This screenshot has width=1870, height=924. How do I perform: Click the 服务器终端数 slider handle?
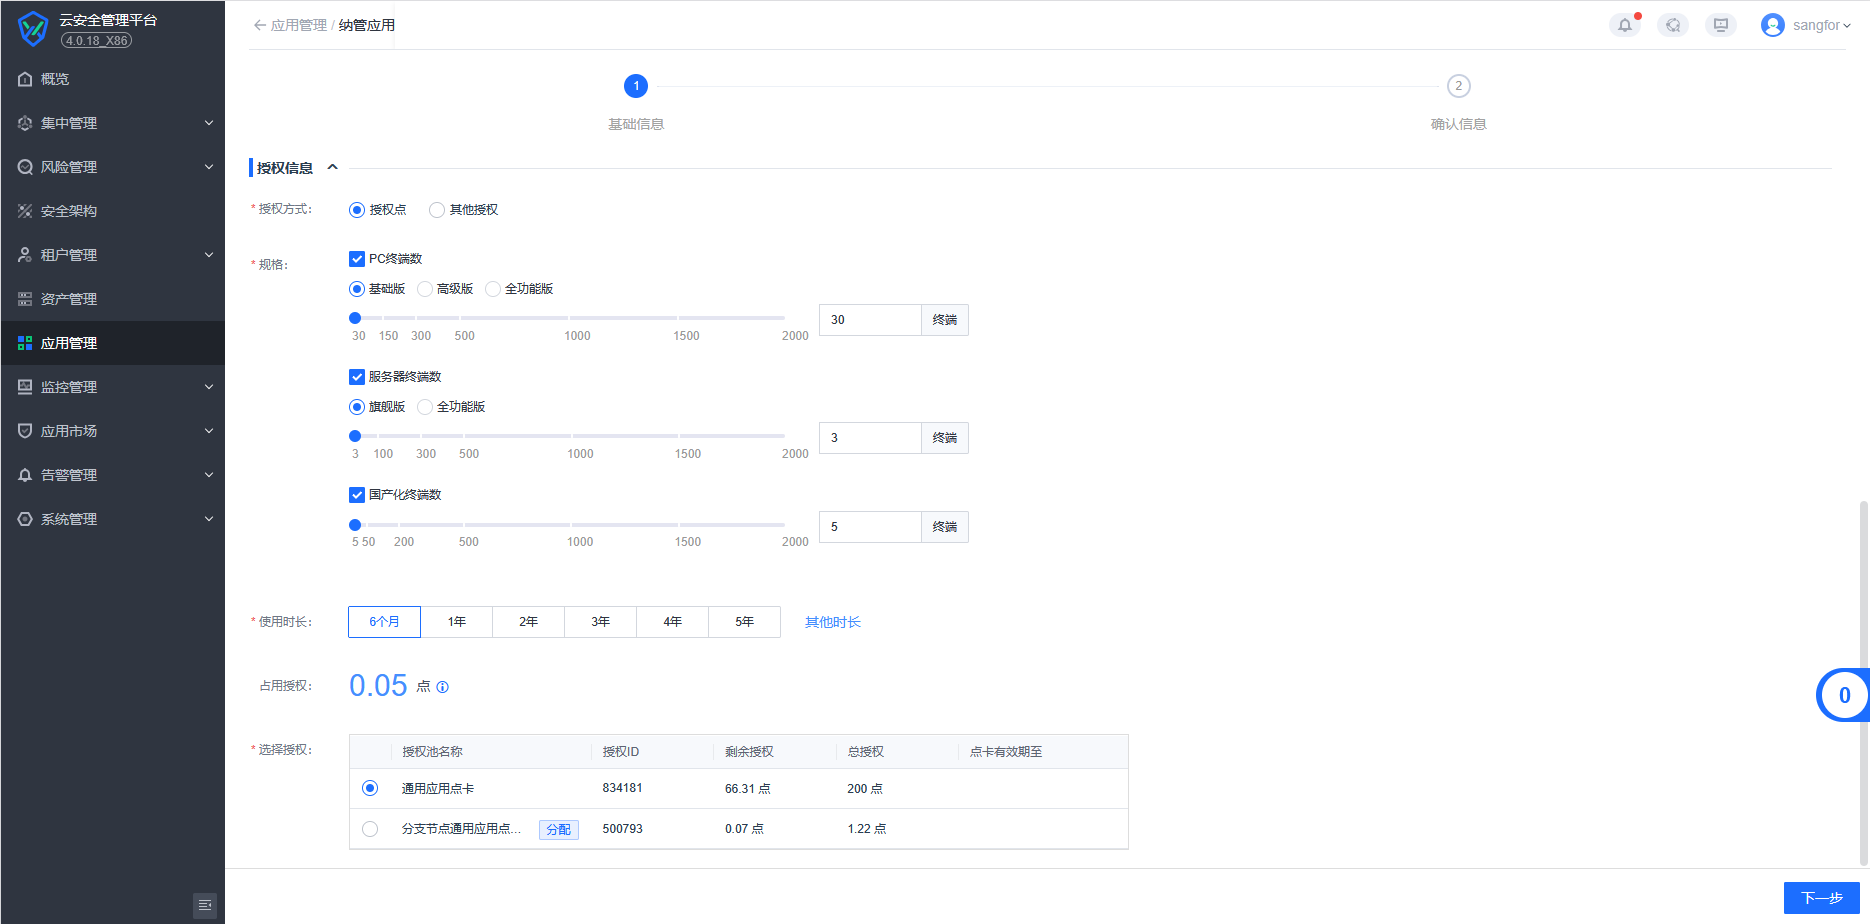(355, 436)
